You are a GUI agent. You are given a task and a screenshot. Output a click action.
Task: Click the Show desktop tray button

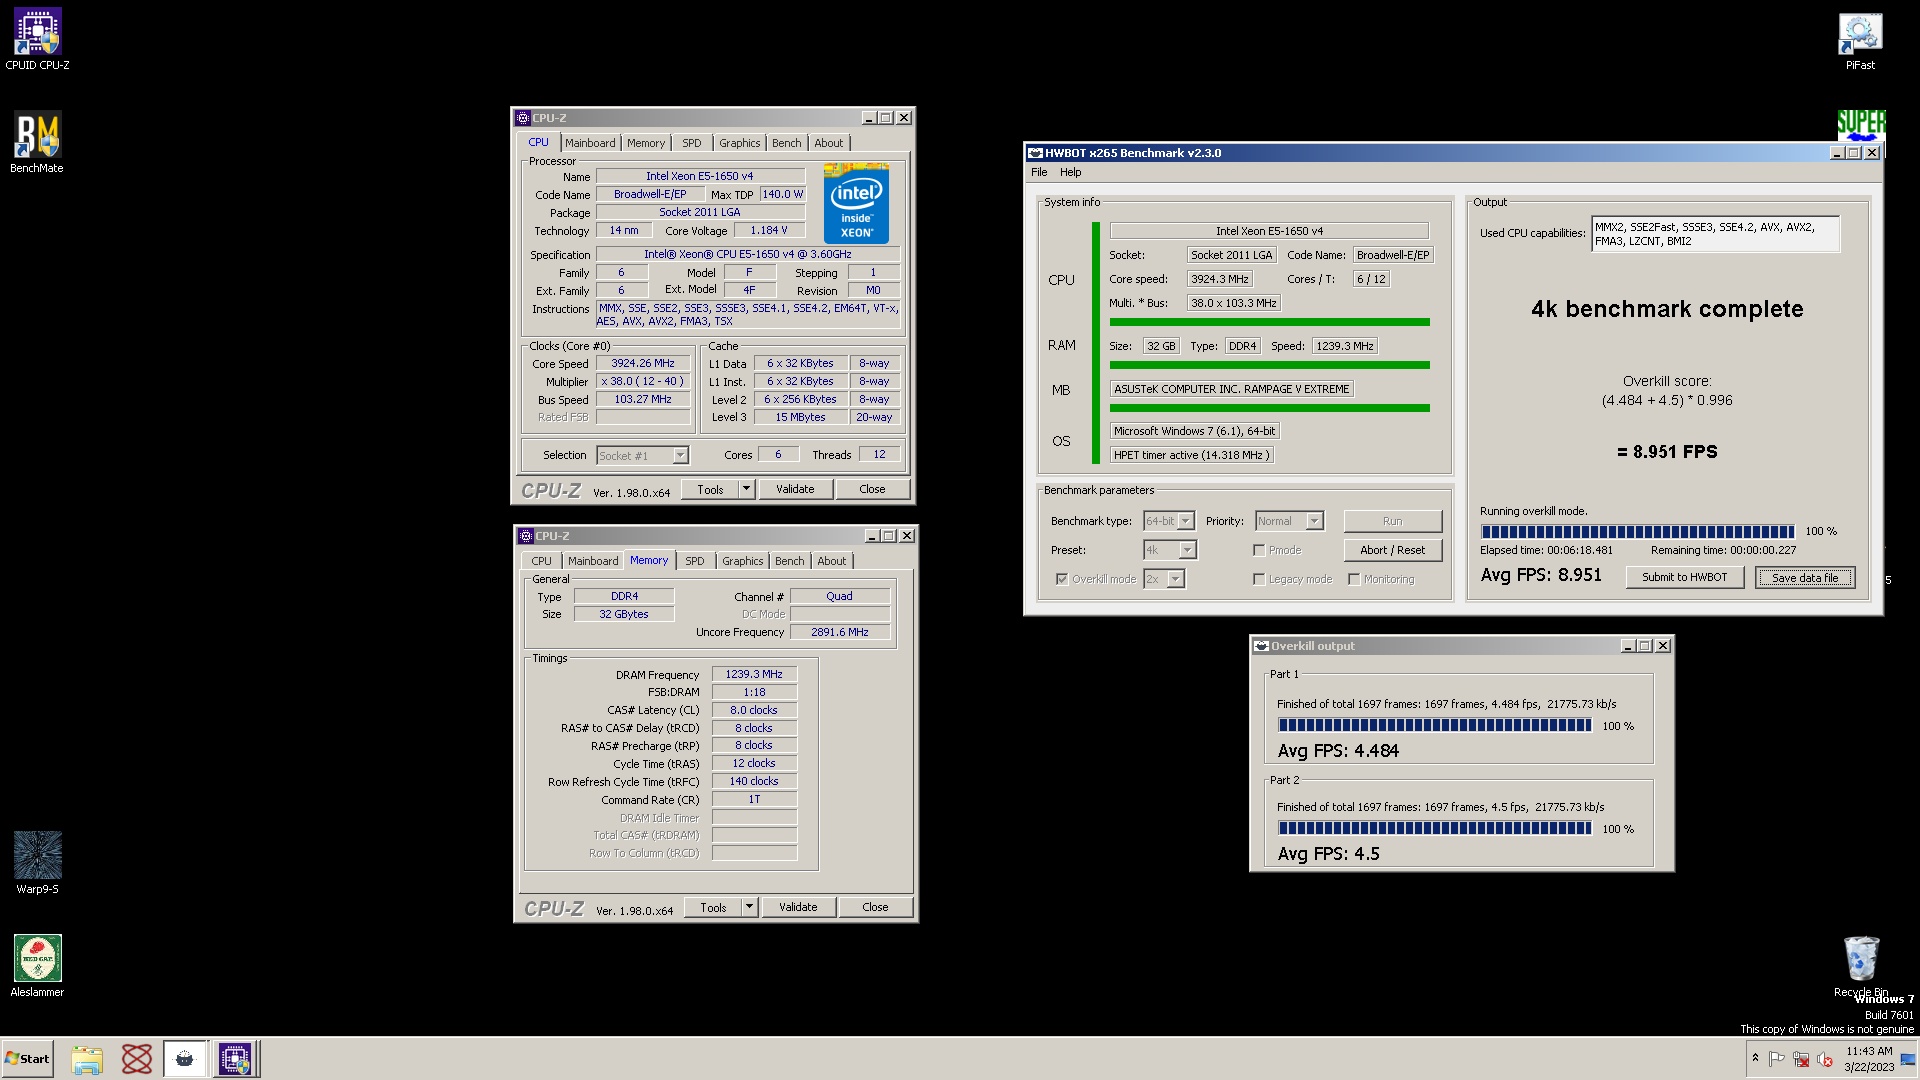tap(1908, 1059)
